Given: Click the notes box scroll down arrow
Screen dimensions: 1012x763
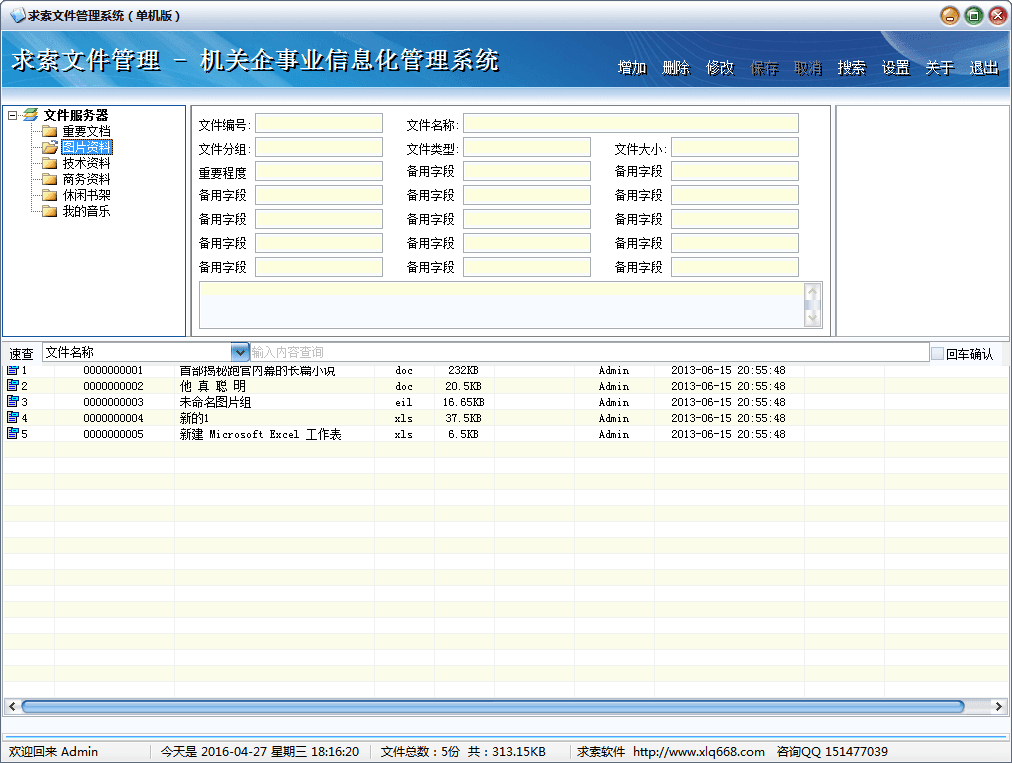Looking at the screenshot, I should [x=813, y=317].
